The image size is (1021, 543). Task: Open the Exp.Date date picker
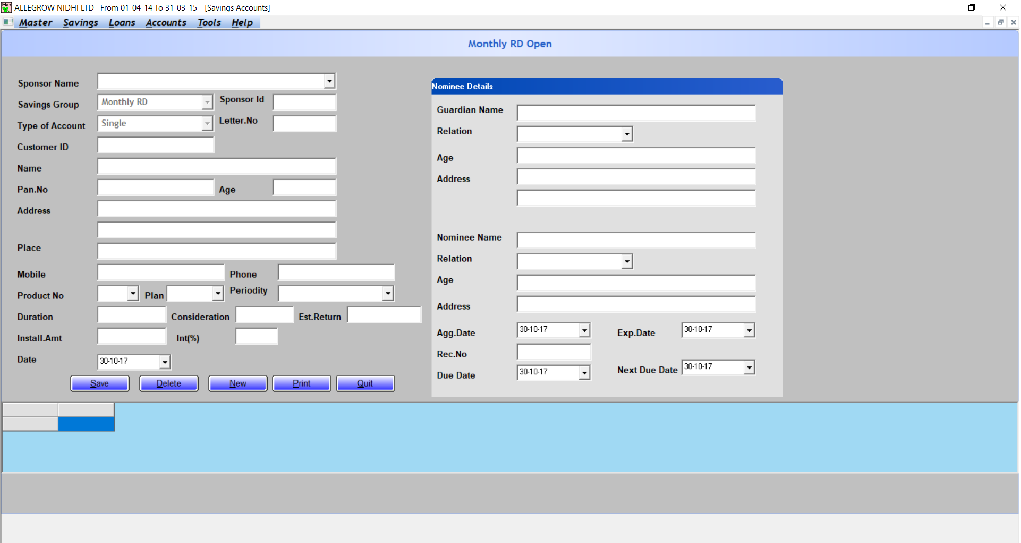pyautogui.click(x=749, y=330)
